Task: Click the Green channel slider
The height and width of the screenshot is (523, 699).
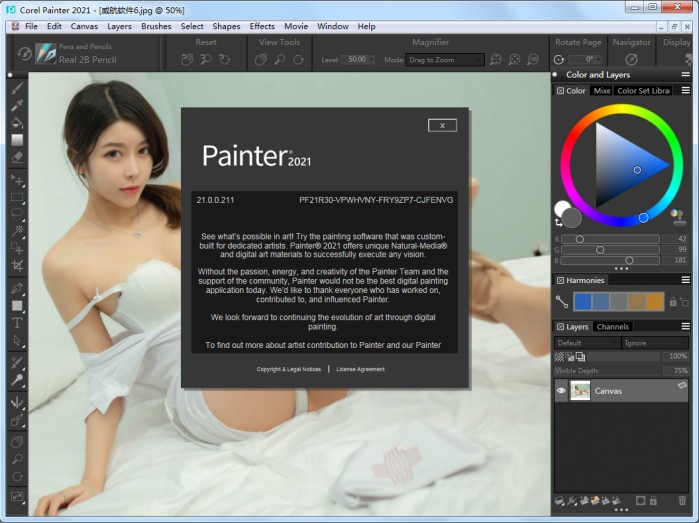Action: point(610,250)
